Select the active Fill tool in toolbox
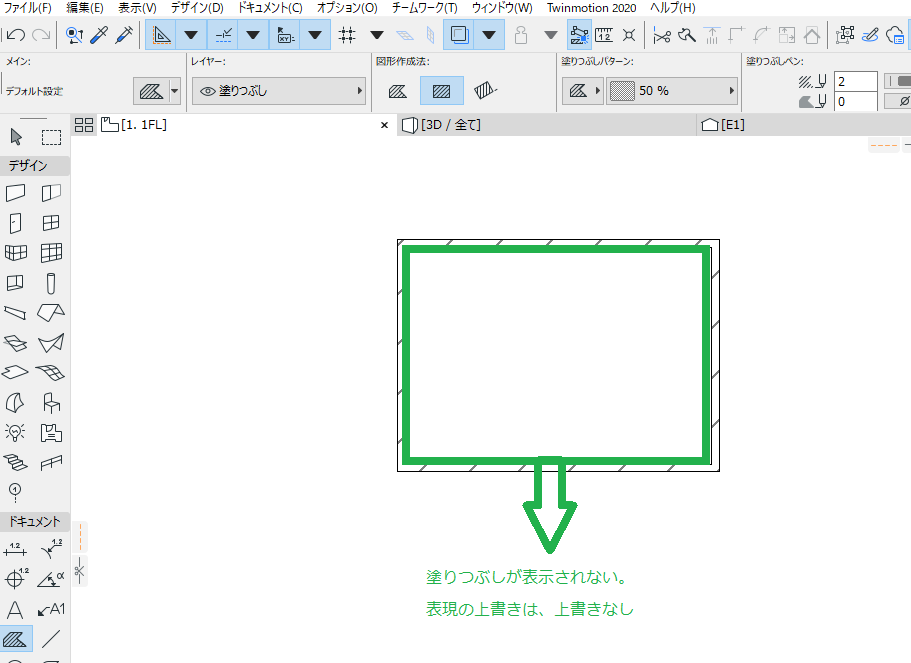911x663 pixels. [x=16, y=639]
